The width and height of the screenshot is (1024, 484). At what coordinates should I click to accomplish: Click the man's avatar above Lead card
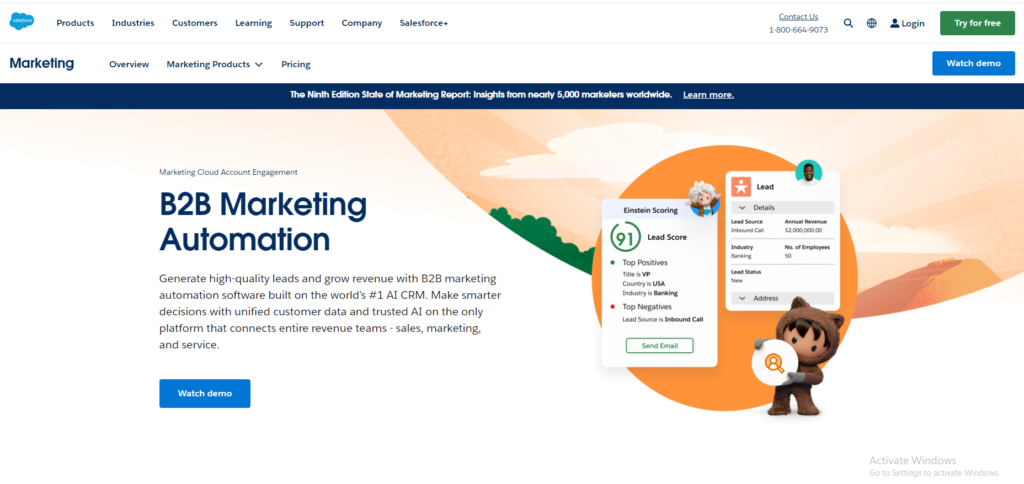(808, 172)
